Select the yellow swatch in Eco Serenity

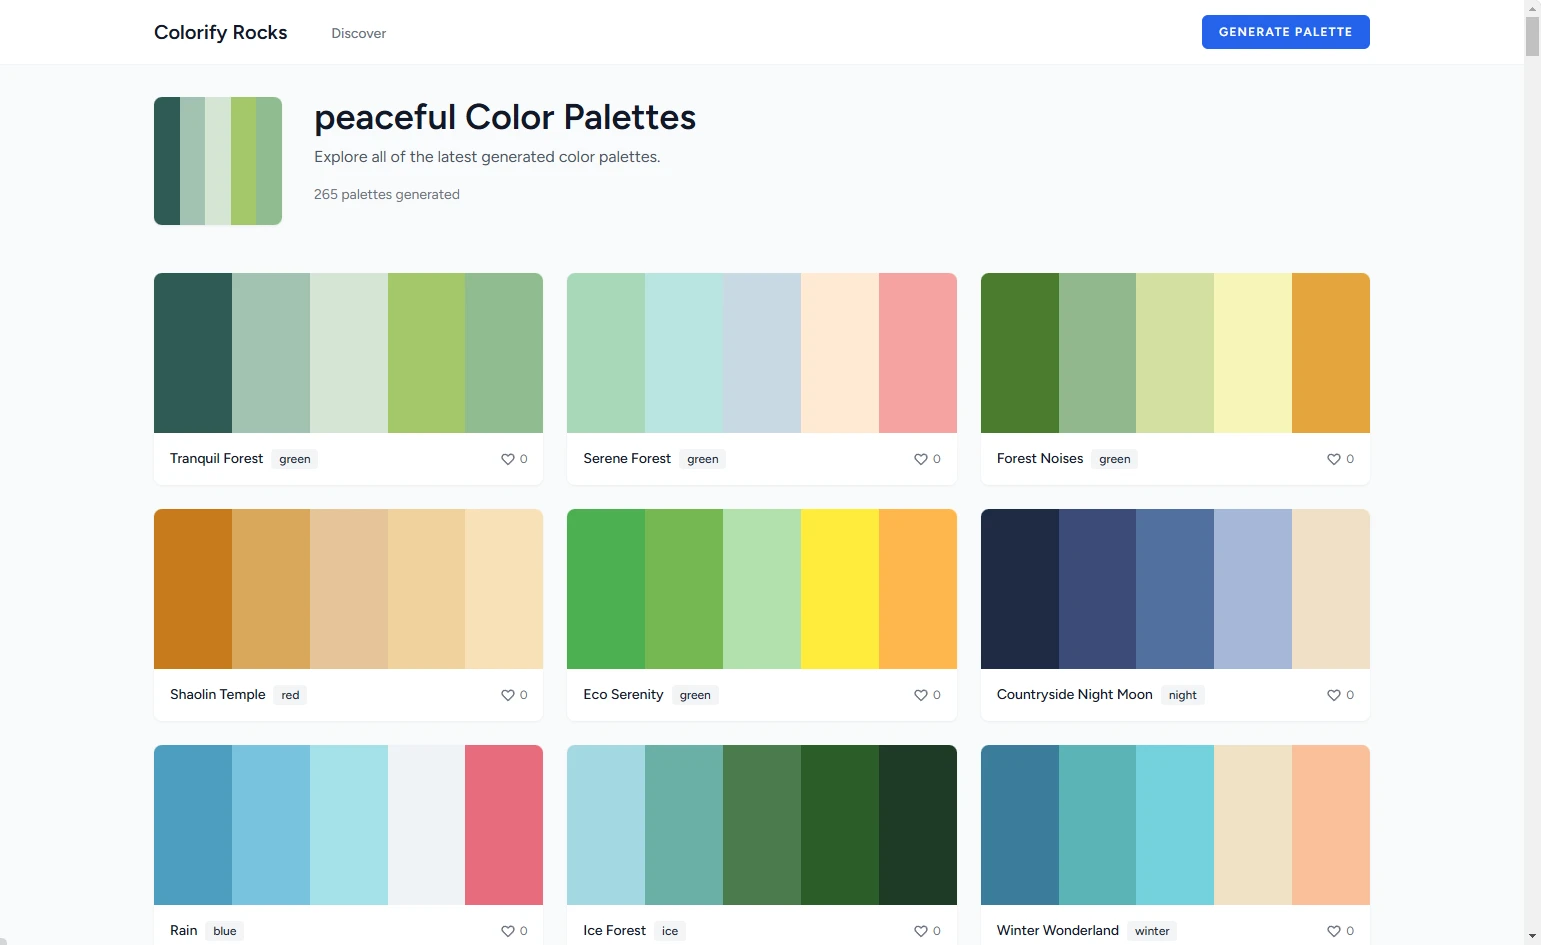pyautogui.click(x=839, y=589)
